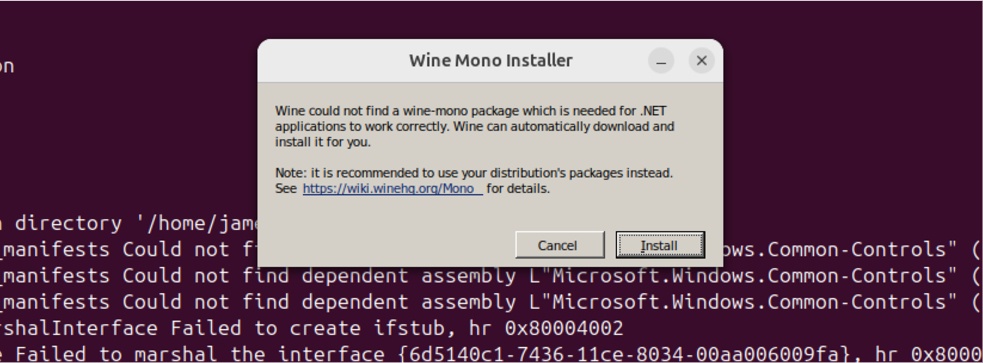Screen dimensions: 983x363
Task: Click the Wine Mono Installer title text
Action: point(491,61)
